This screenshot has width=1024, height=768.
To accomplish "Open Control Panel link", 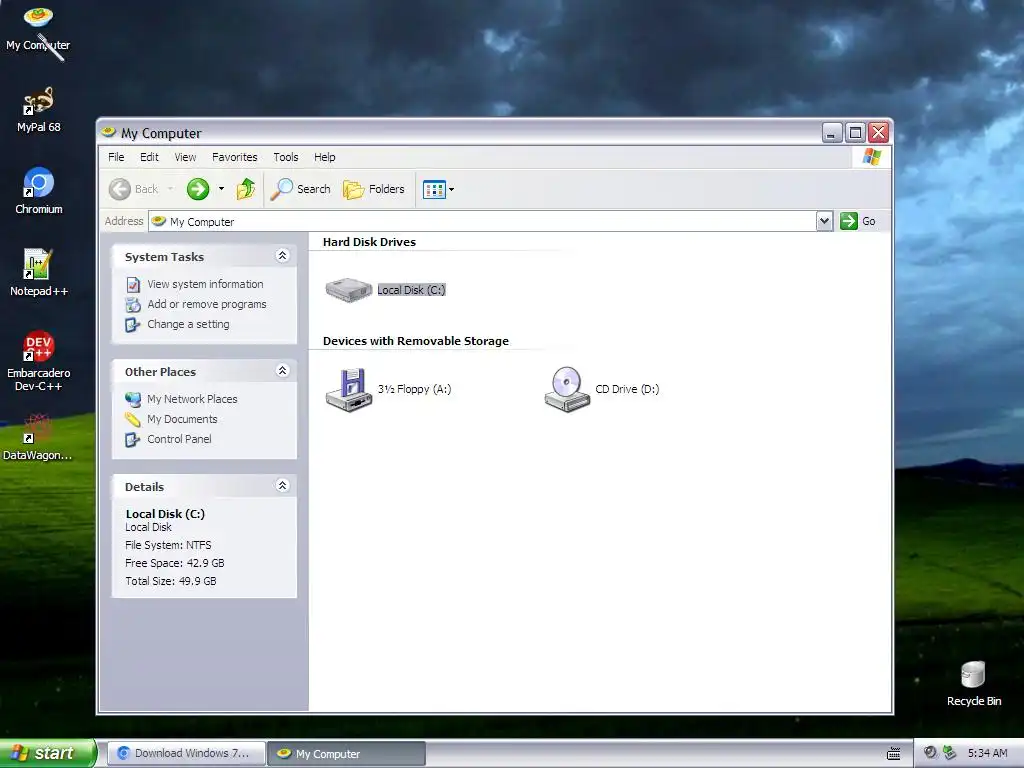I will [179, 439].
